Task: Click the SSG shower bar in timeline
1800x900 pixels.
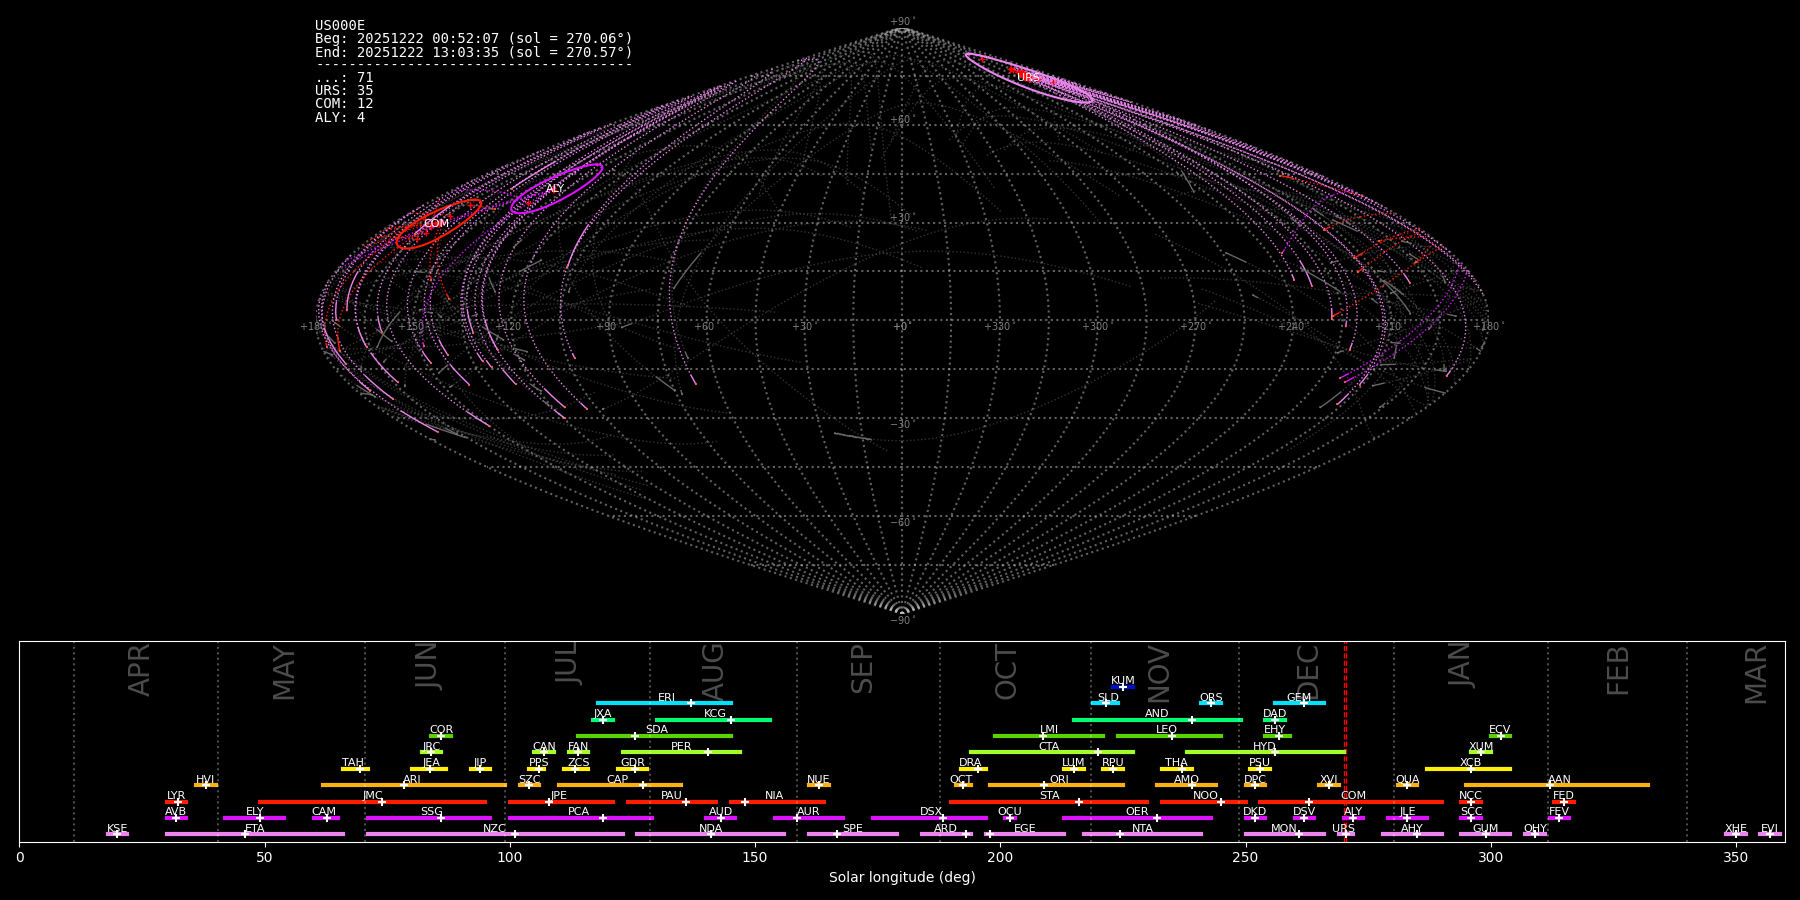Action: (429, 818)
